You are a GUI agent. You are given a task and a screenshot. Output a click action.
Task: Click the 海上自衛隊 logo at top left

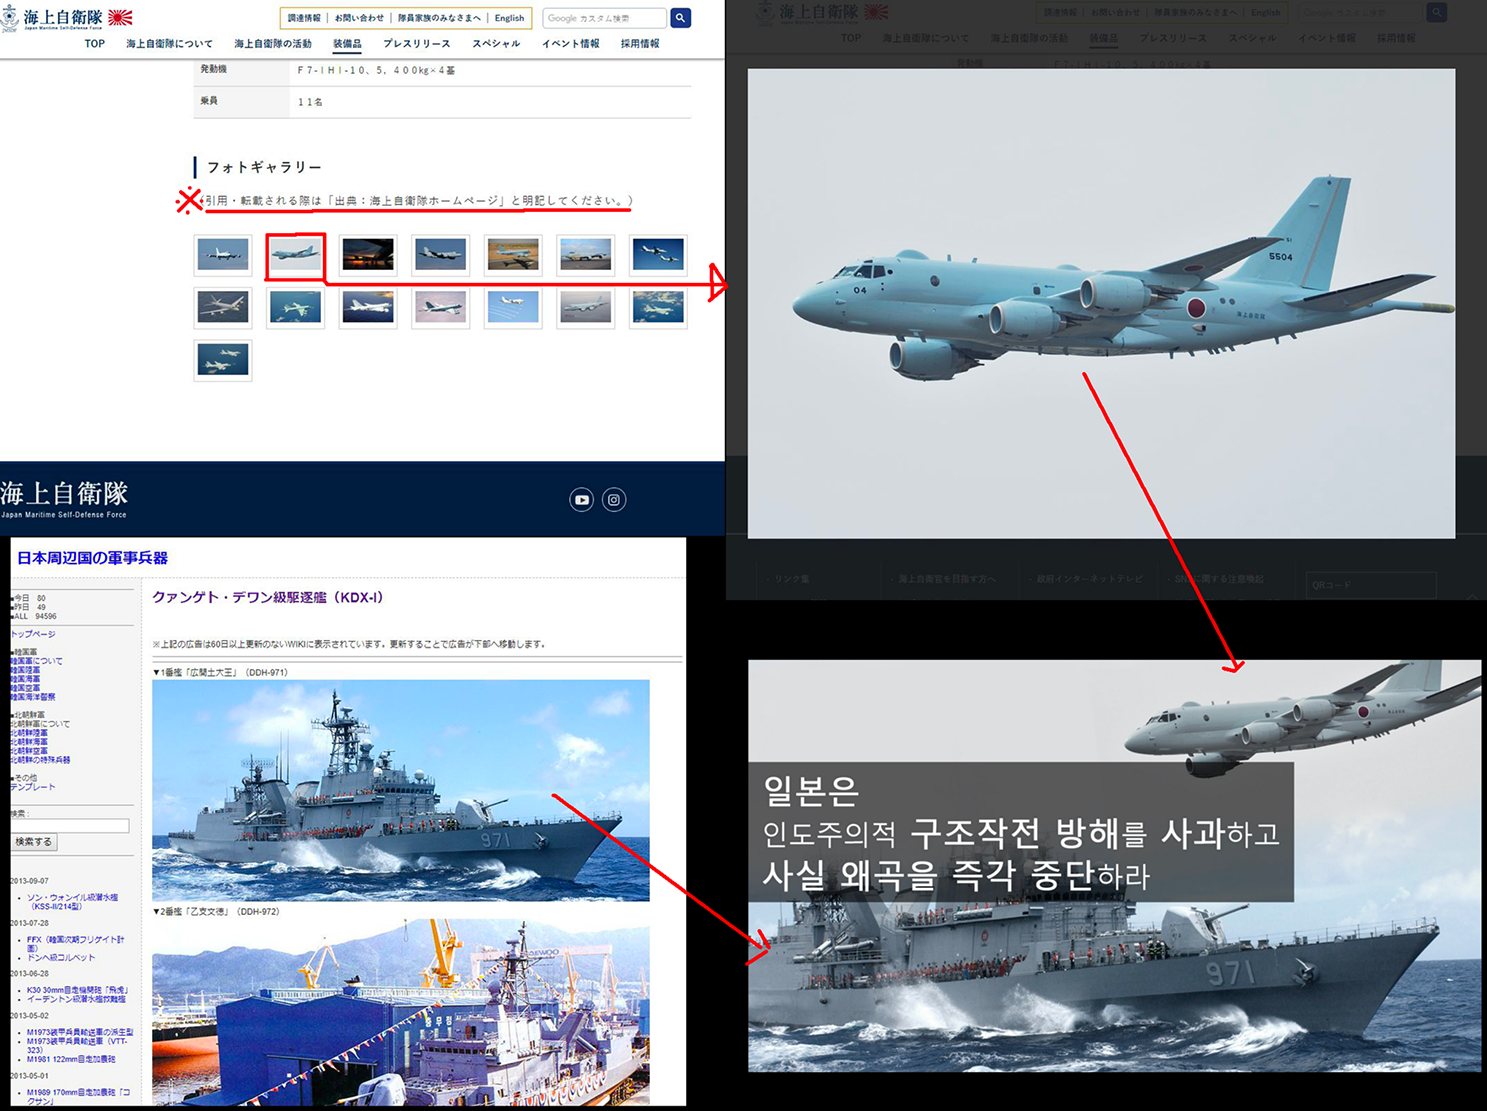(67, 18)
